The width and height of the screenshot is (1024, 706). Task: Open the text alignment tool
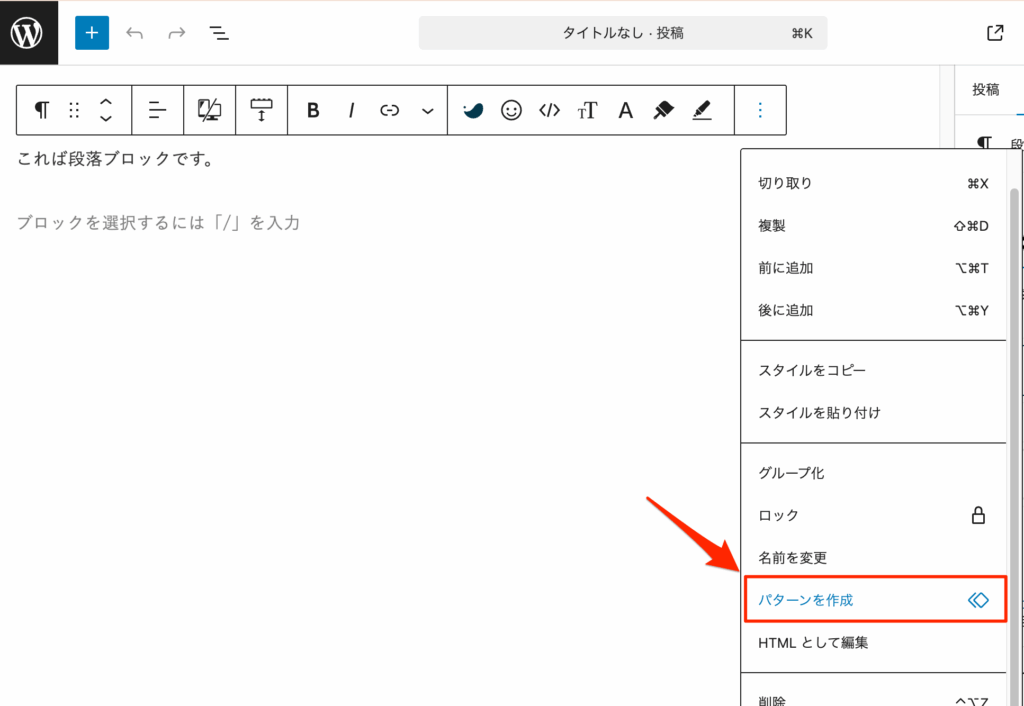157,110
